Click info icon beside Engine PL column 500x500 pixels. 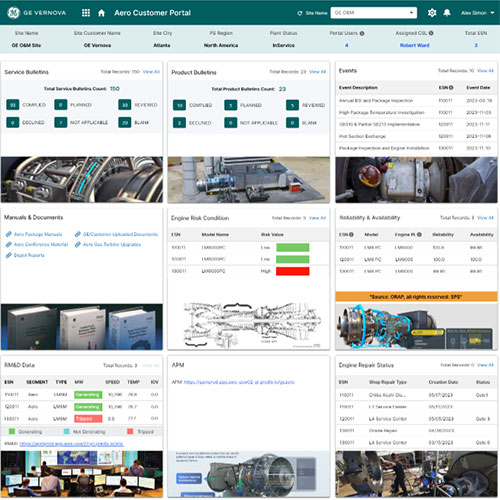coord(419,234)
